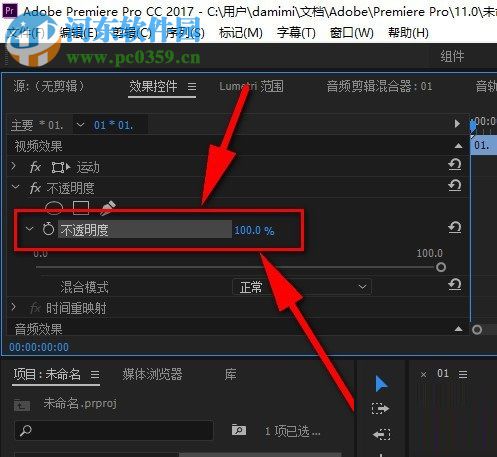Open the 剪辑(C) menu
This screenshot has height=457, width=497.
tap(132, 33)
